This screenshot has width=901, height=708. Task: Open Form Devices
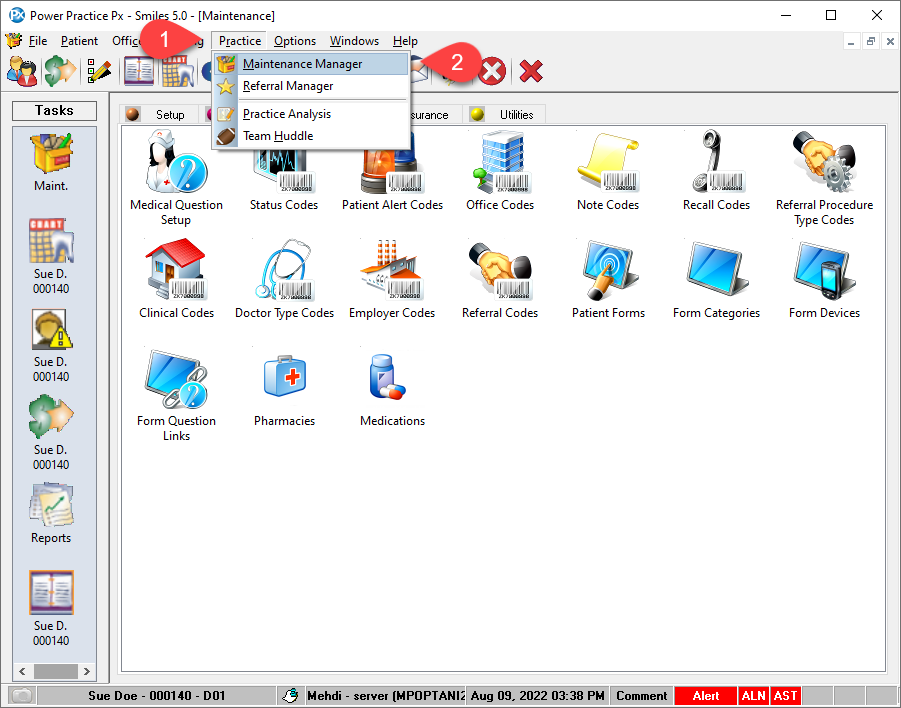824,279
